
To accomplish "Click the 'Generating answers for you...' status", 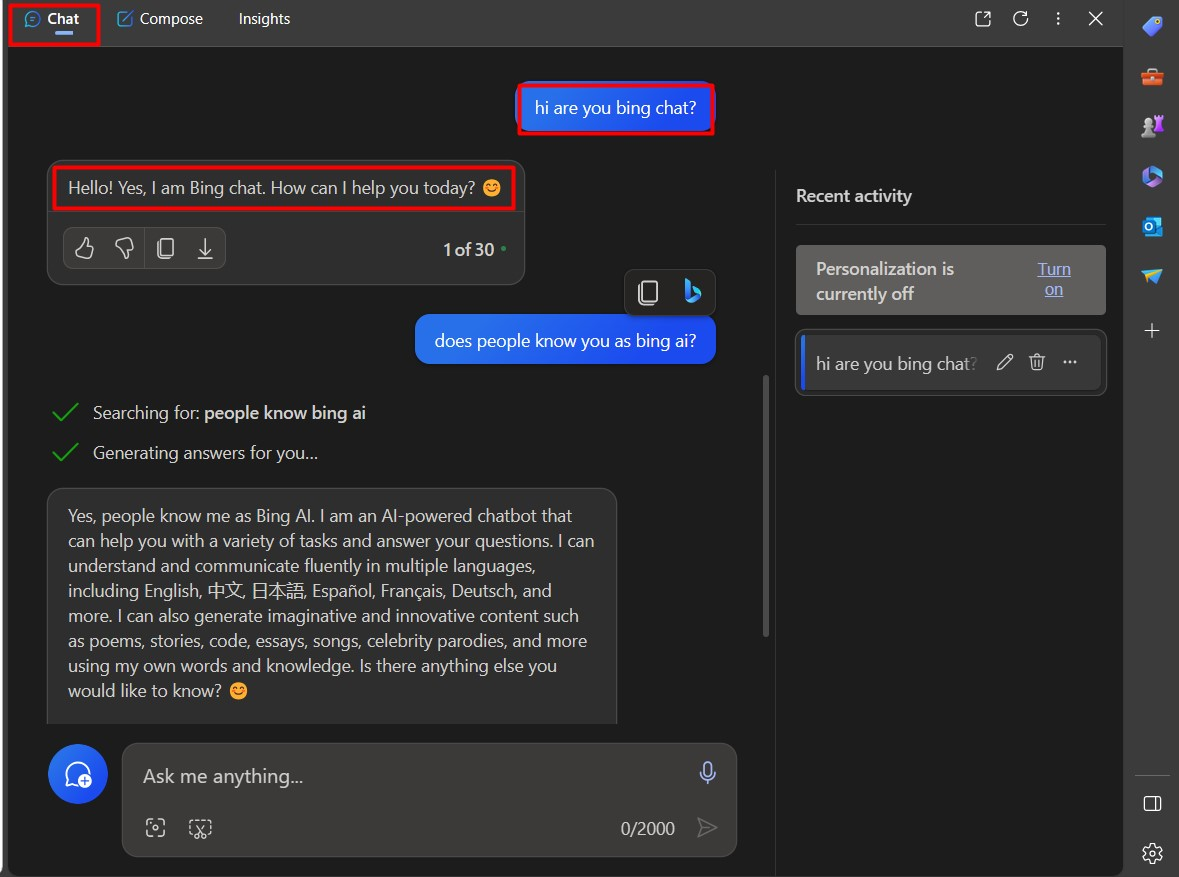I will click(x=205, y=453).
